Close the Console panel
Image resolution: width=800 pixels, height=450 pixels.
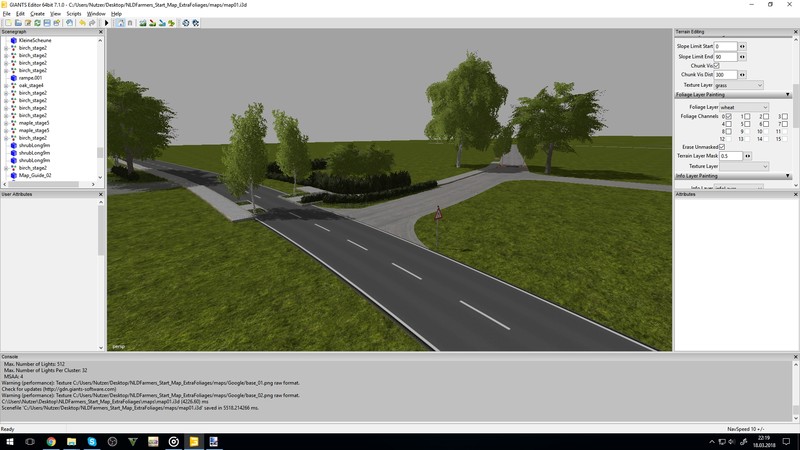795,357
